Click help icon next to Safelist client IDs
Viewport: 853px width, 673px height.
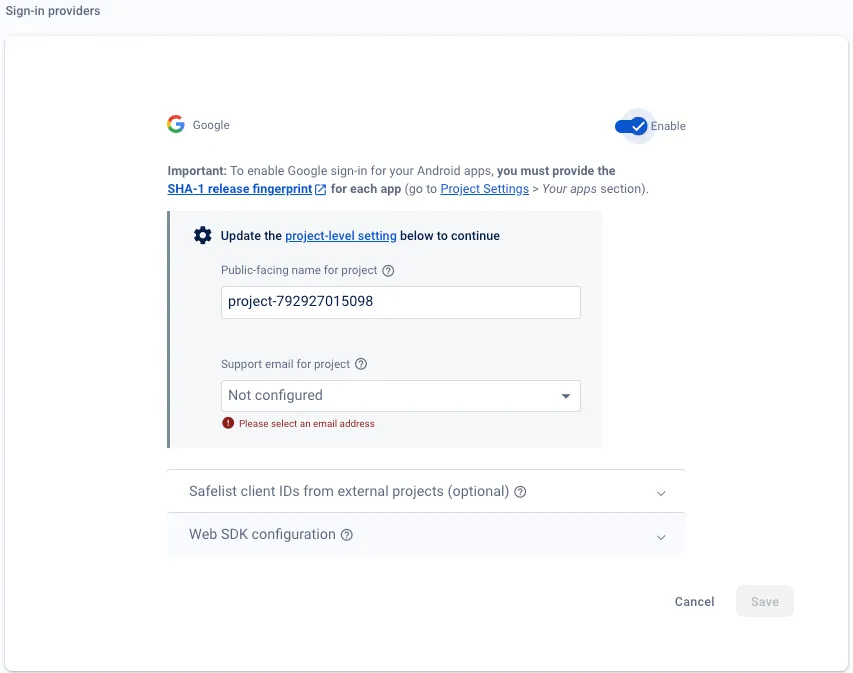pos(520,492)
